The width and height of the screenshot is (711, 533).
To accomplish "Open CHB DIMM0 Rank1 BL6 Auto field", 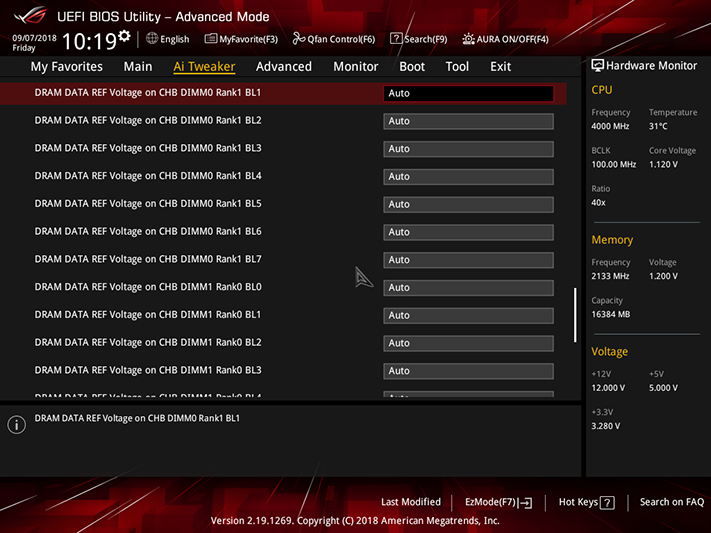I will (x=468, y=232).
